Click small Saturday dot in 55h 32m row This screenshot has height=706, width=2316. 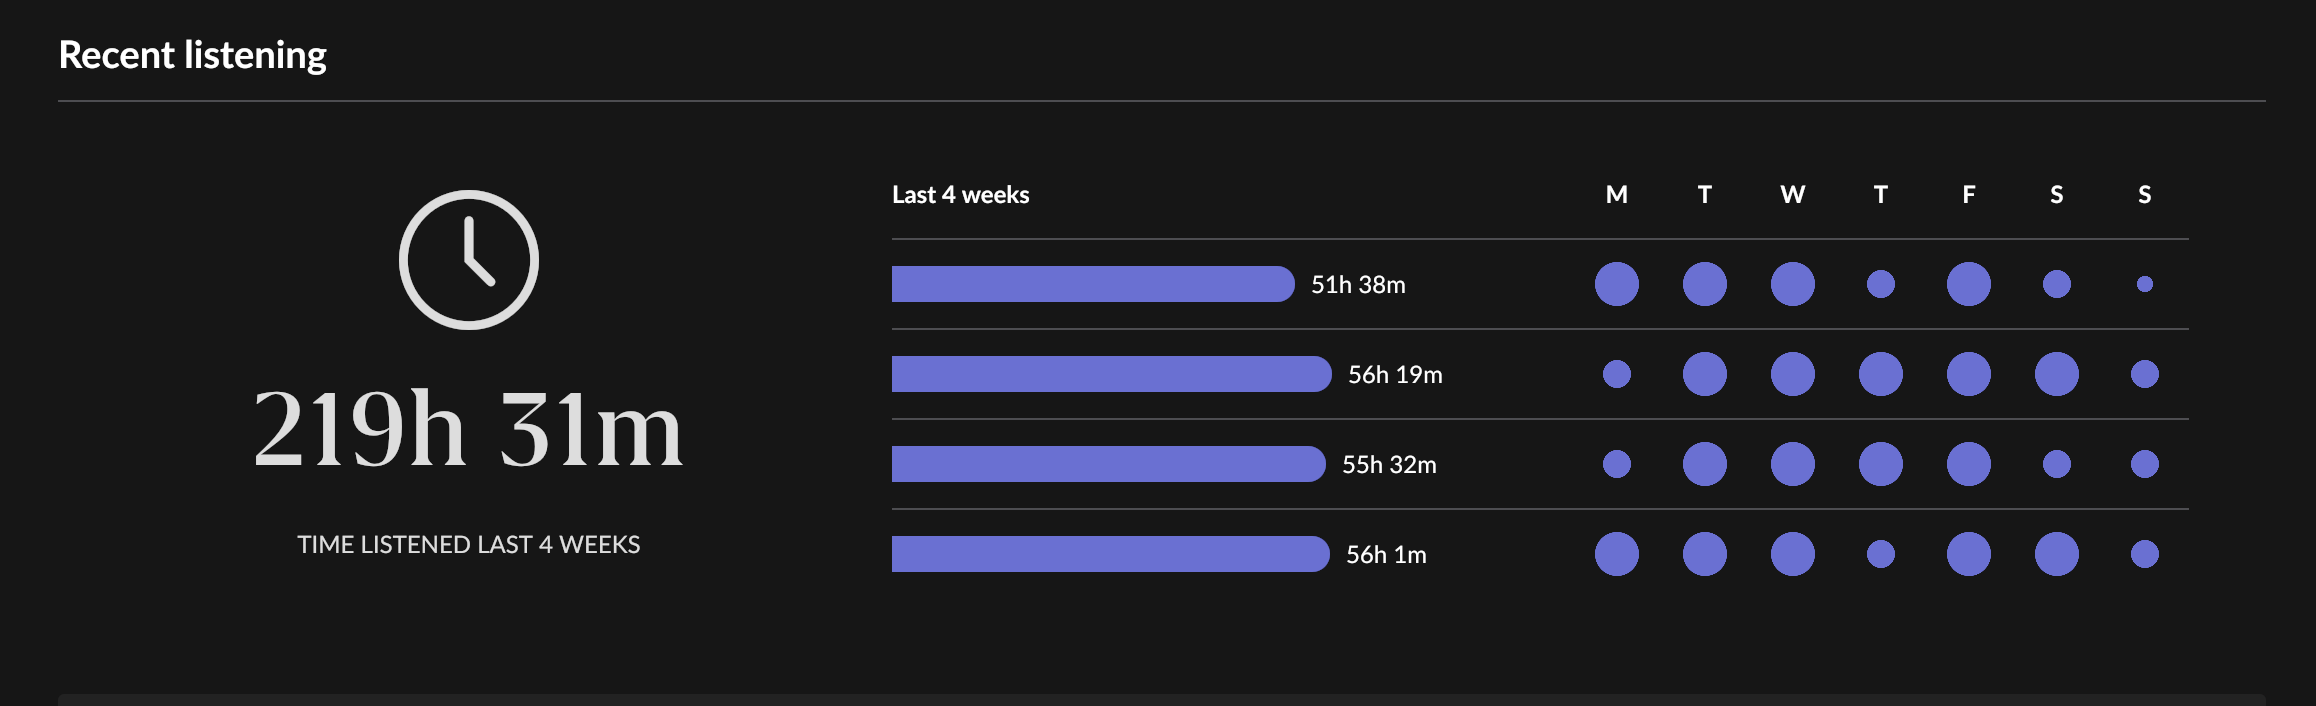2056,464
